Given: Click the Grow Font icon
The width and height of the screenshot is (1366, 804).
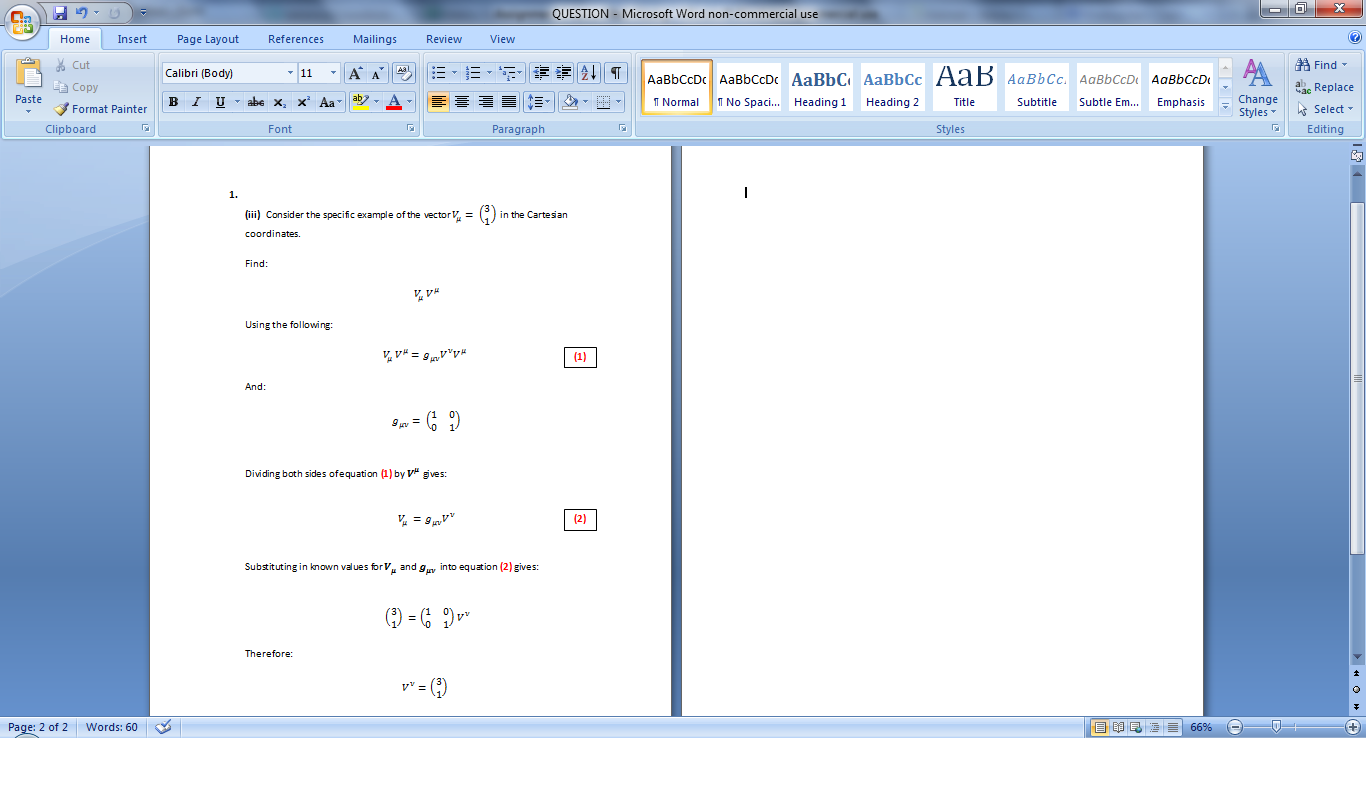Looking at the screenshot, I should [x=355, y=73].
